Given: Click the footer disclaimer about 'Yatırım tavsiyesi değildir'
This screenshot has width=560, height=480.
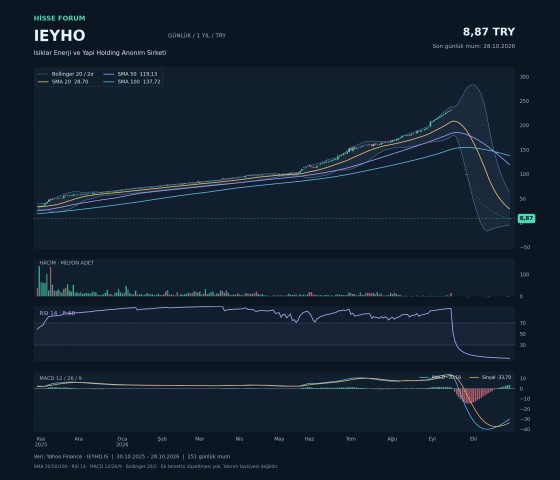Looking at the screenshot, I should pyautogui.click(x=156, y=466).
